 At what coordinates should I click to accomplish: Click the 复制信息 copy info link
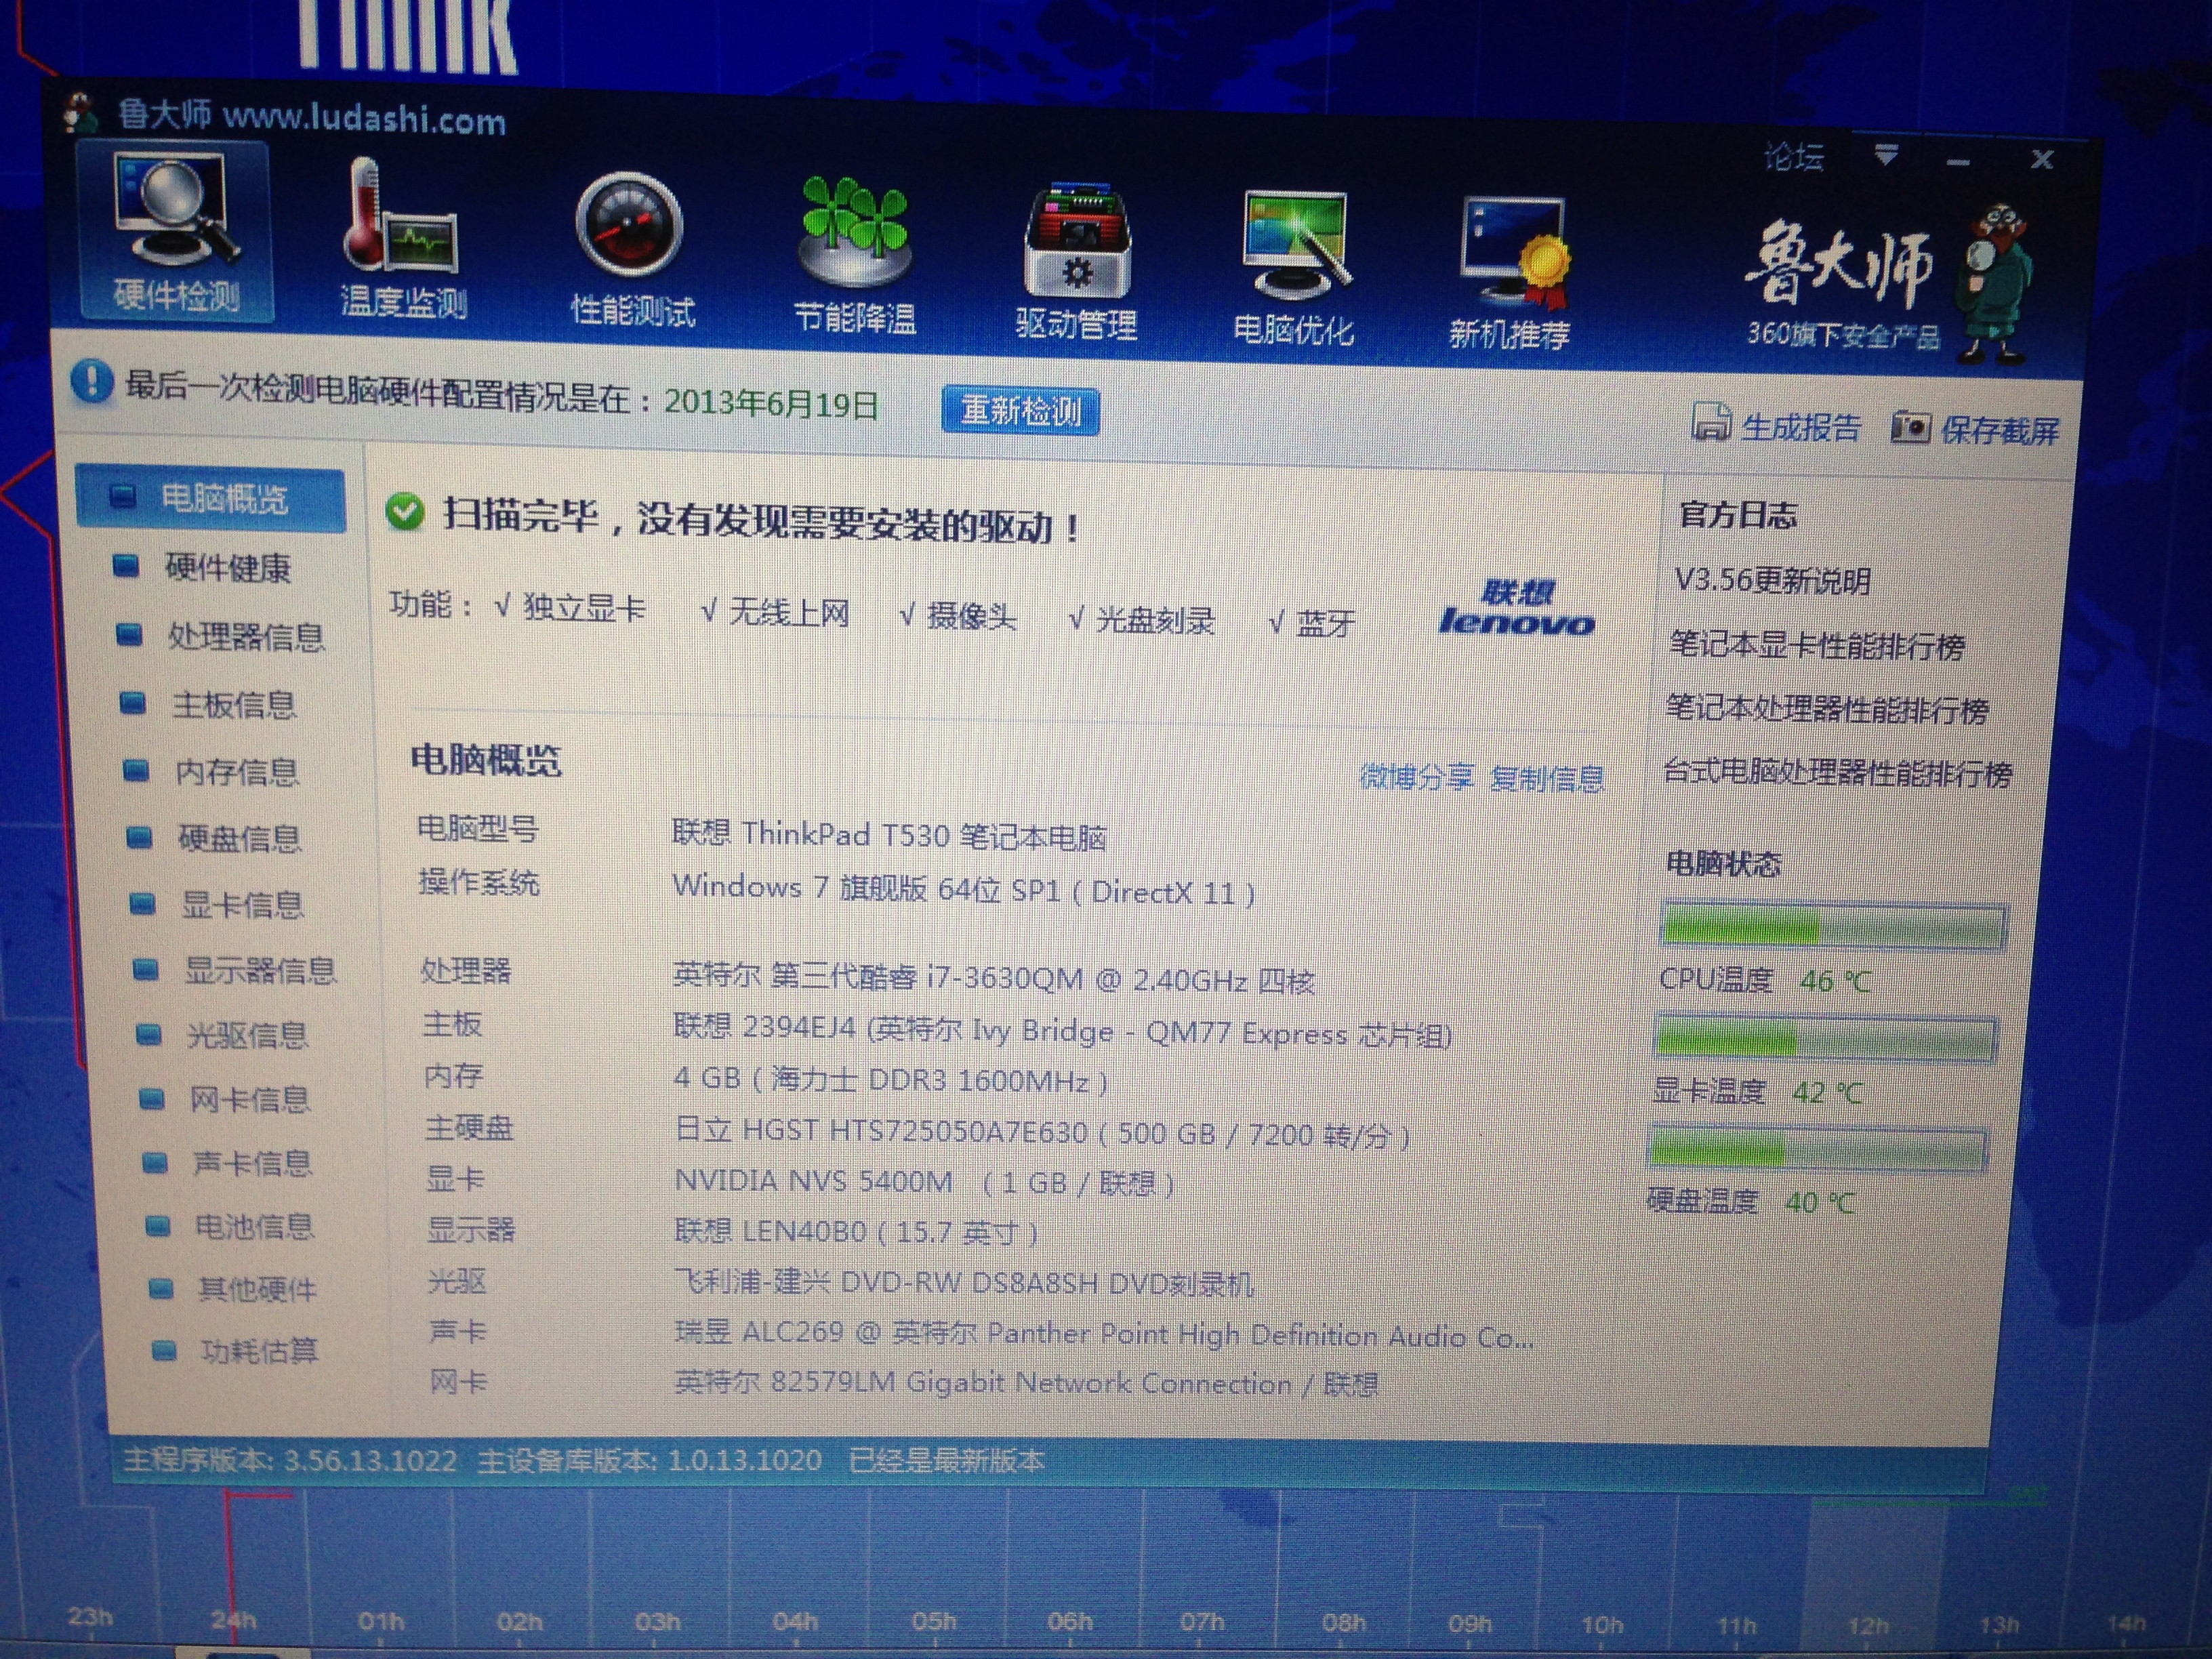point(1547,778)
